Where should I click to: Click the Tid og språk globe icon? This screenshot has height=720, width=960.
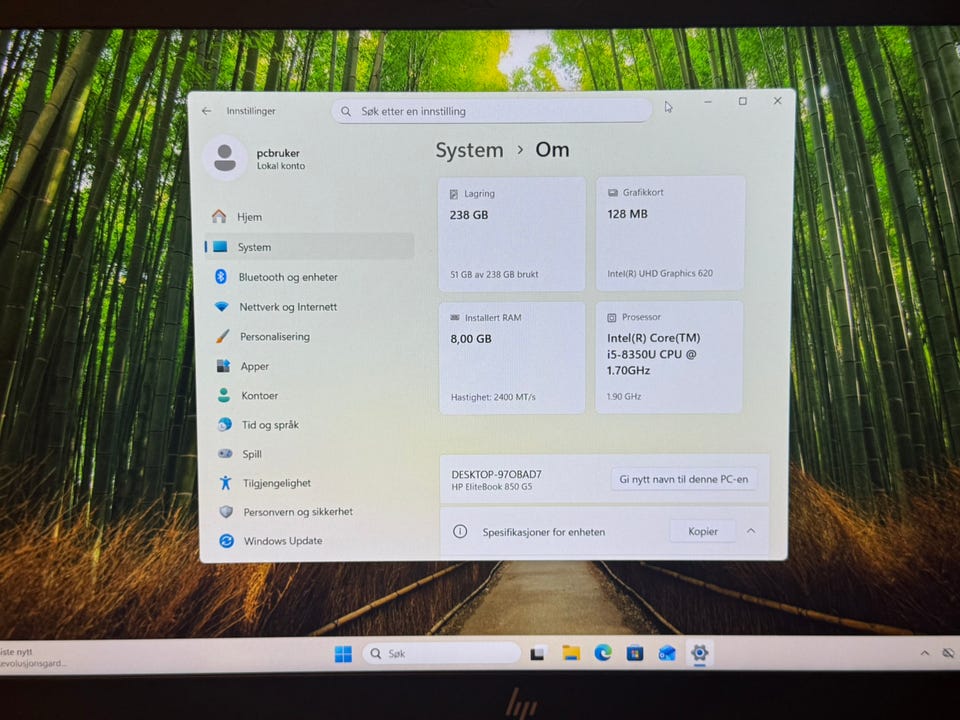225,424
